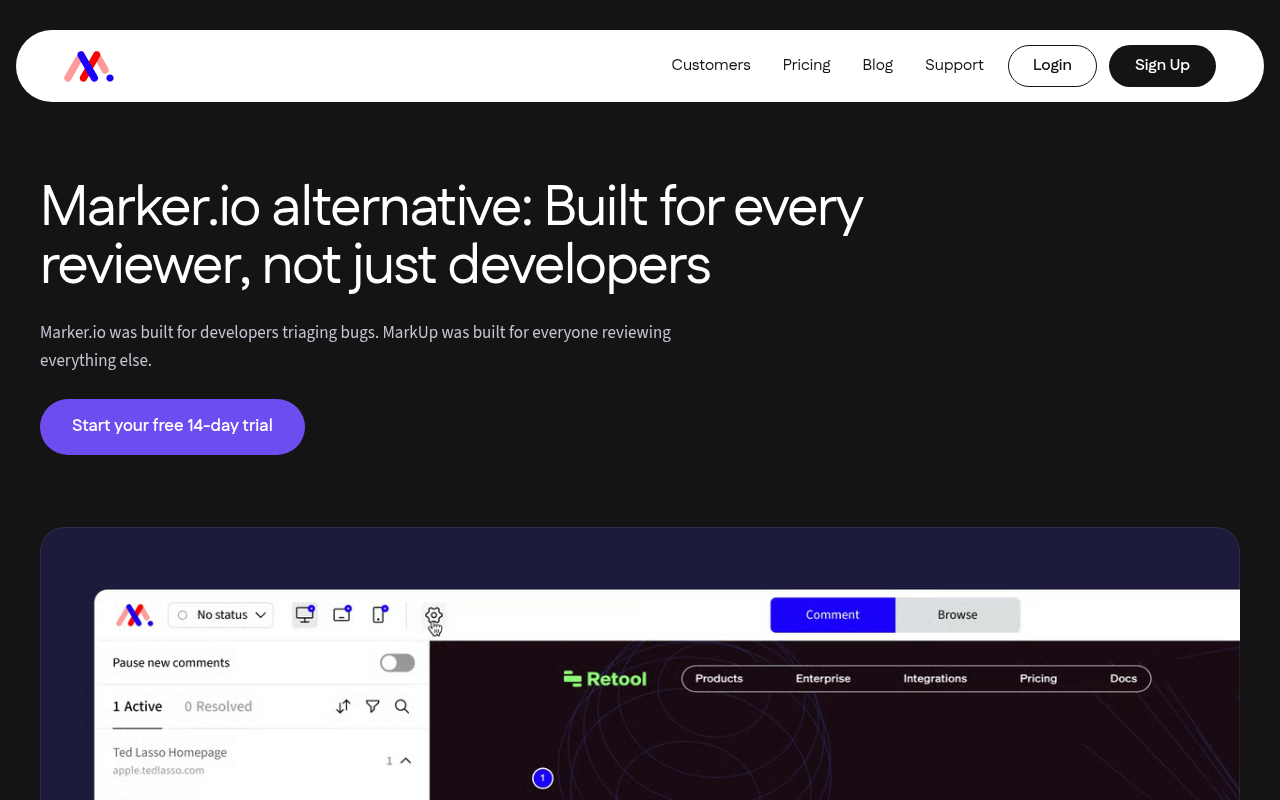Screen dimensions: 1280x800
Task: Open the Blog link
Action: [878, 65]
